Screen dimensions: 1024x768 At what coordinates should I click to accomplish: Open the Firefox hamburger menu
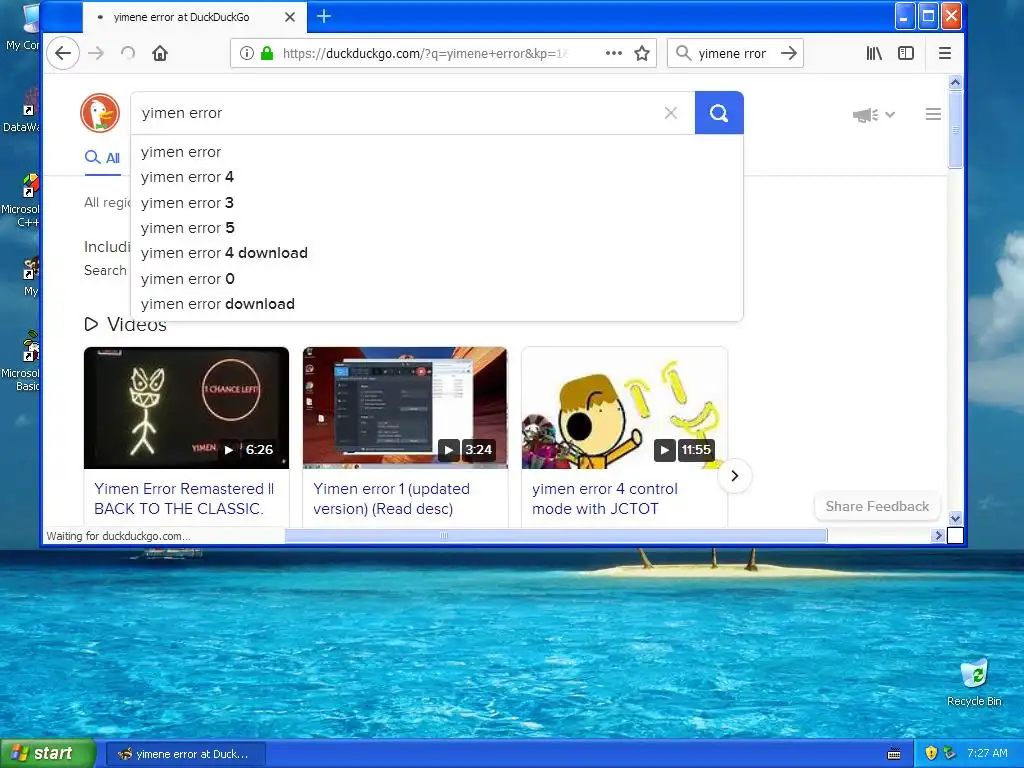(x=944, y=54)
